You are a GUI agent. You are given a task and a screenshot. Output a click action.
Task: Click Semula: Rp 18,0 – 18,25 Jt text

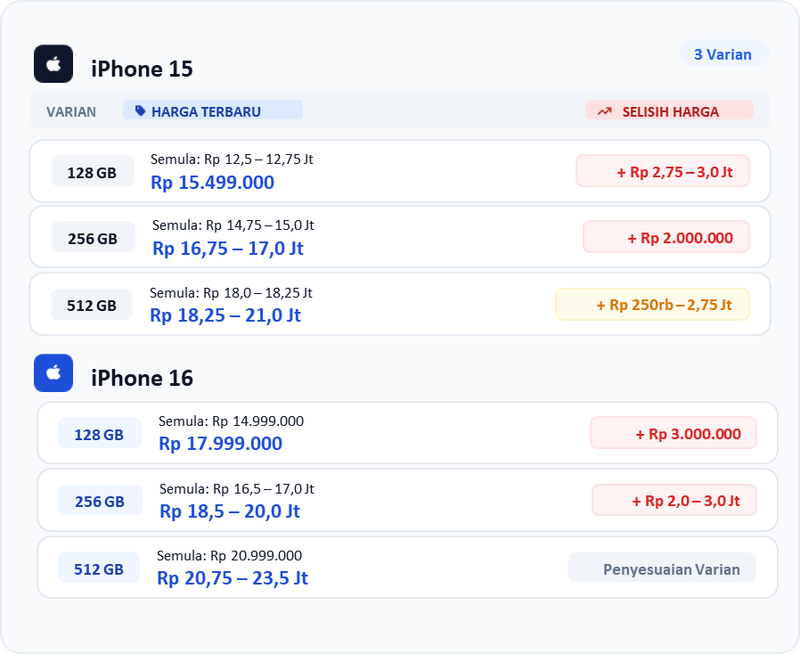[231, 293]
